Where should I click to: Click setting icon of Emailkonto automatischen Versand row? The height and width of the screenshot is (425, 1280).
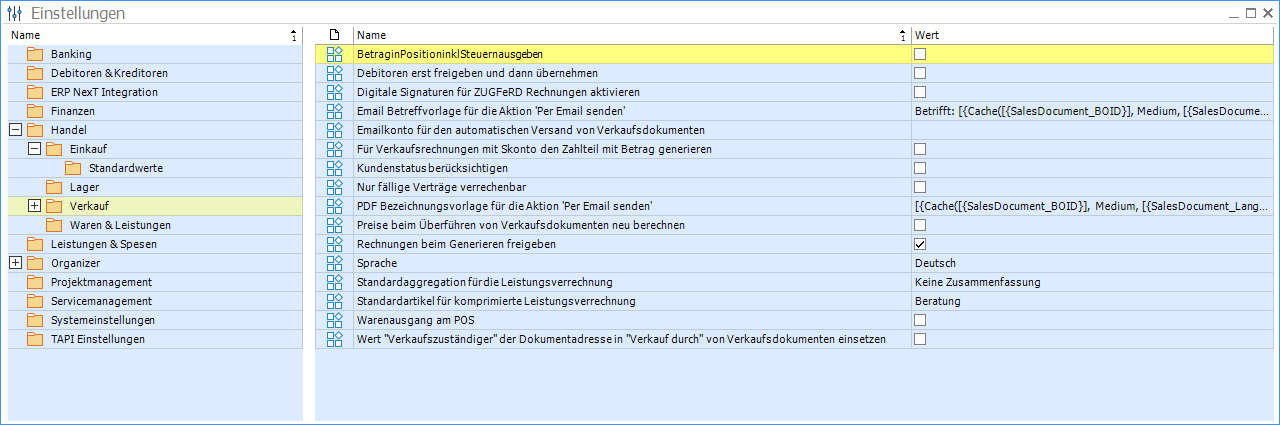click(335, 130)
